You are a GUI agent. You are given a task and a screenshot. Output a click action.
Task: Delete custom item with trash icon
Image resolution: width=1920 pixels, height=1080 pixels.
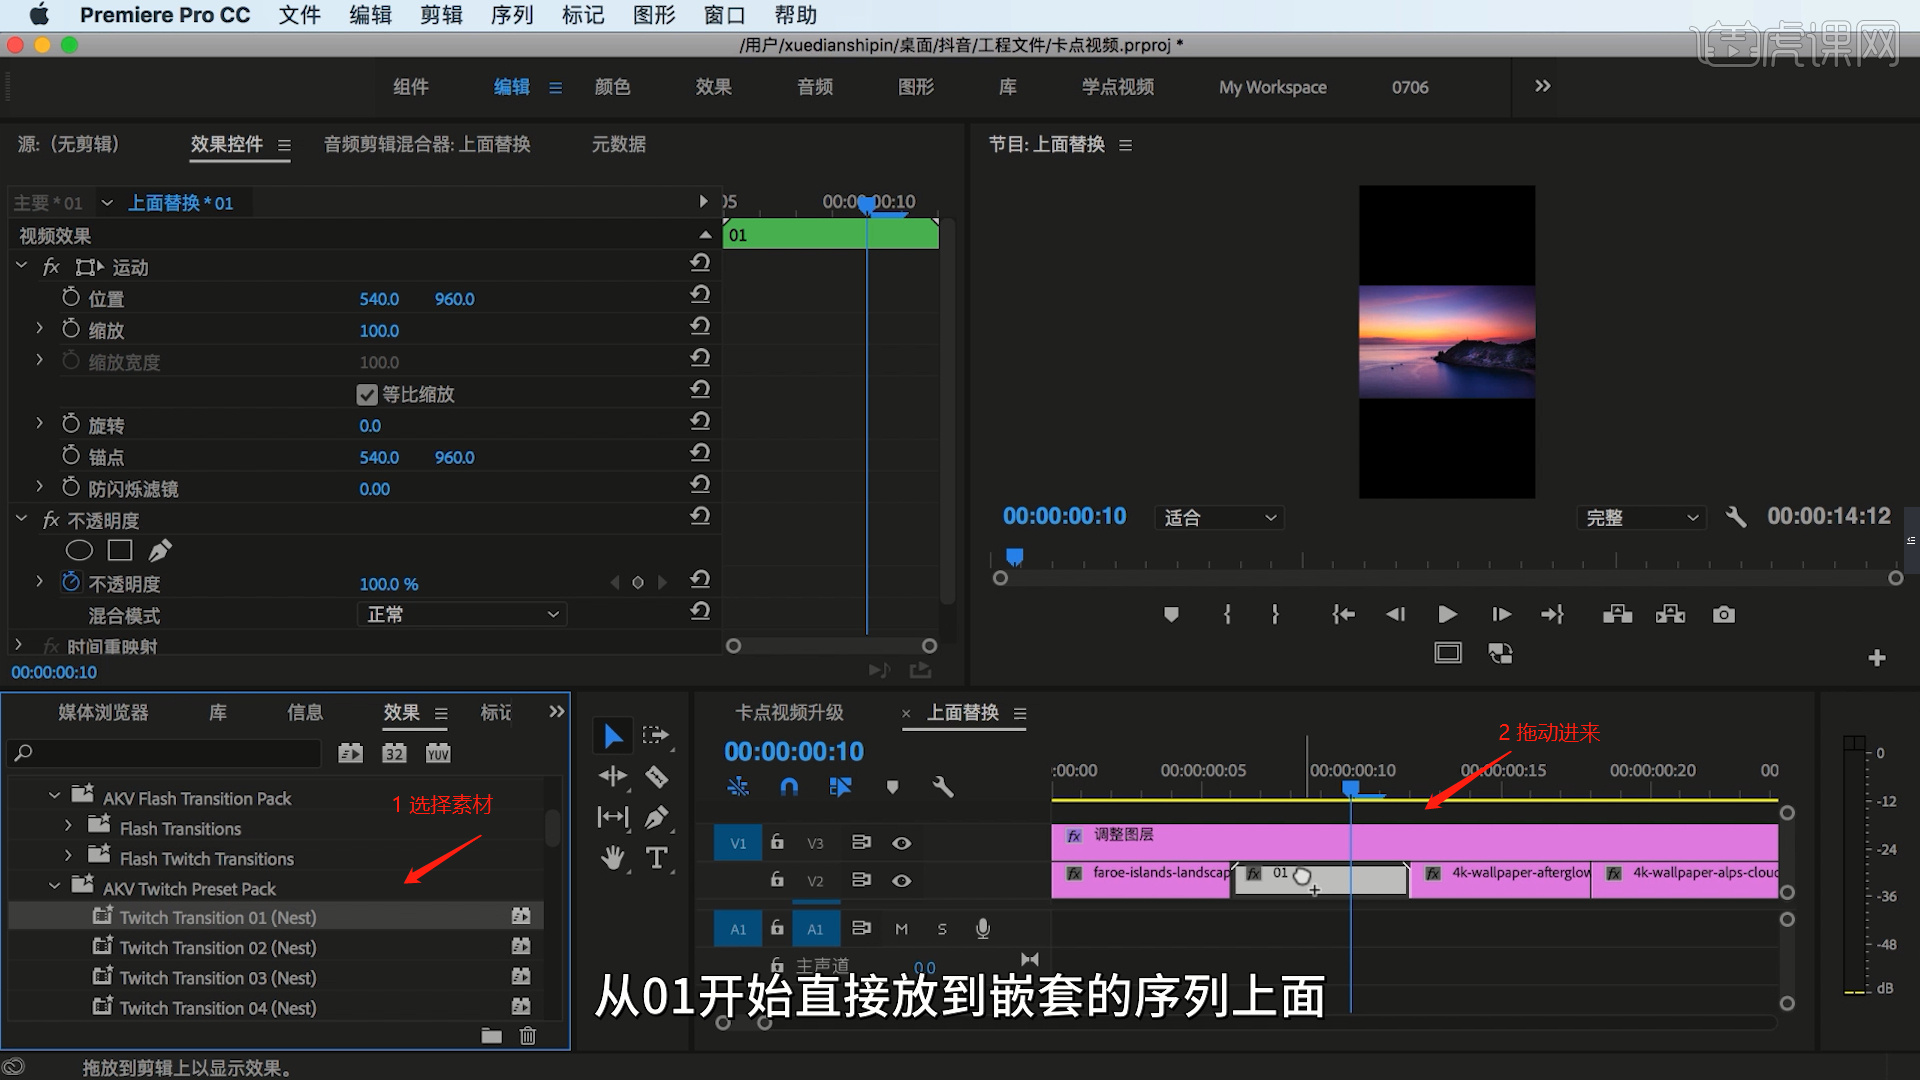528,1036
